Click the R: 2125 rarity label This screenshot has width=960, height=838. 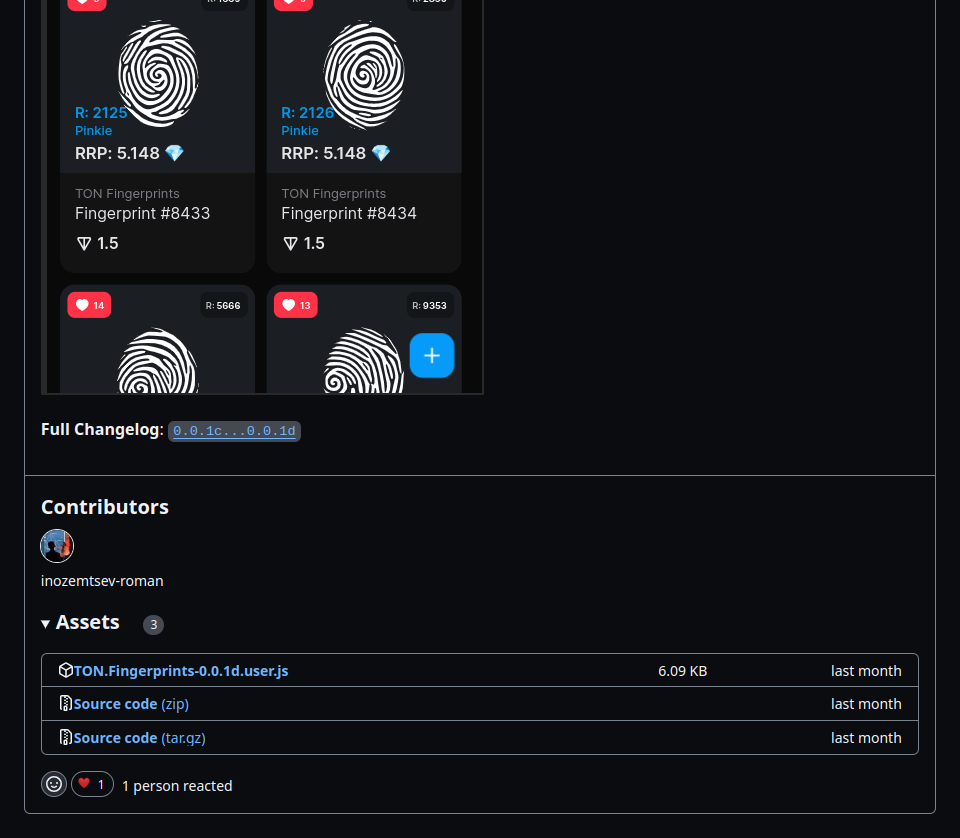point(101,113)
